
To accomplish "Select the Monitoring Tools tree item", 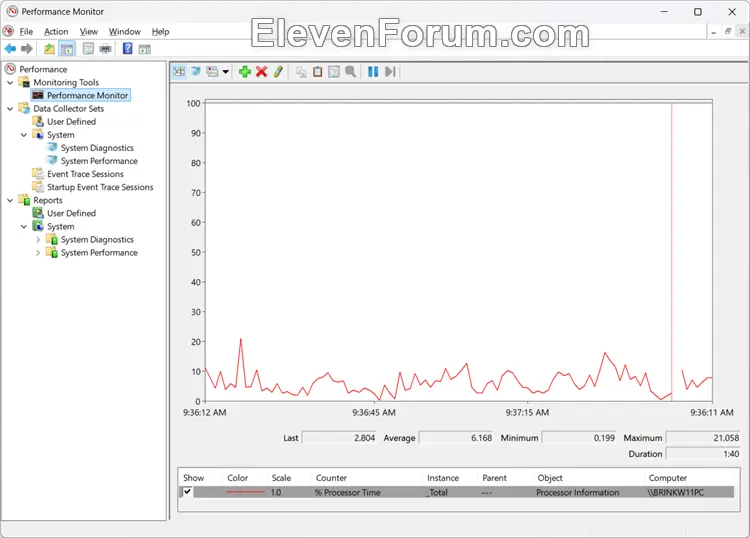I will pos(66,82).
